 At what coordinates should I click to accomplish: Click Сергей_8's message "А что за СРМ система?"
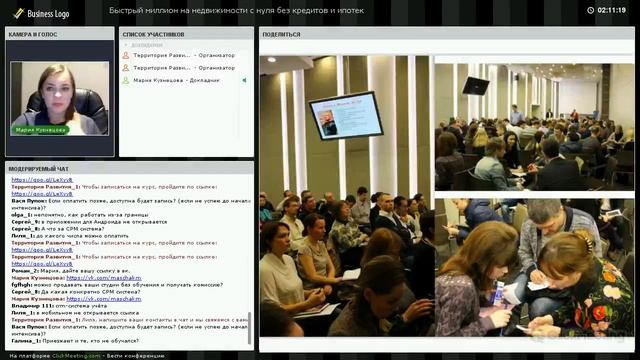click(x=58, y=229)
